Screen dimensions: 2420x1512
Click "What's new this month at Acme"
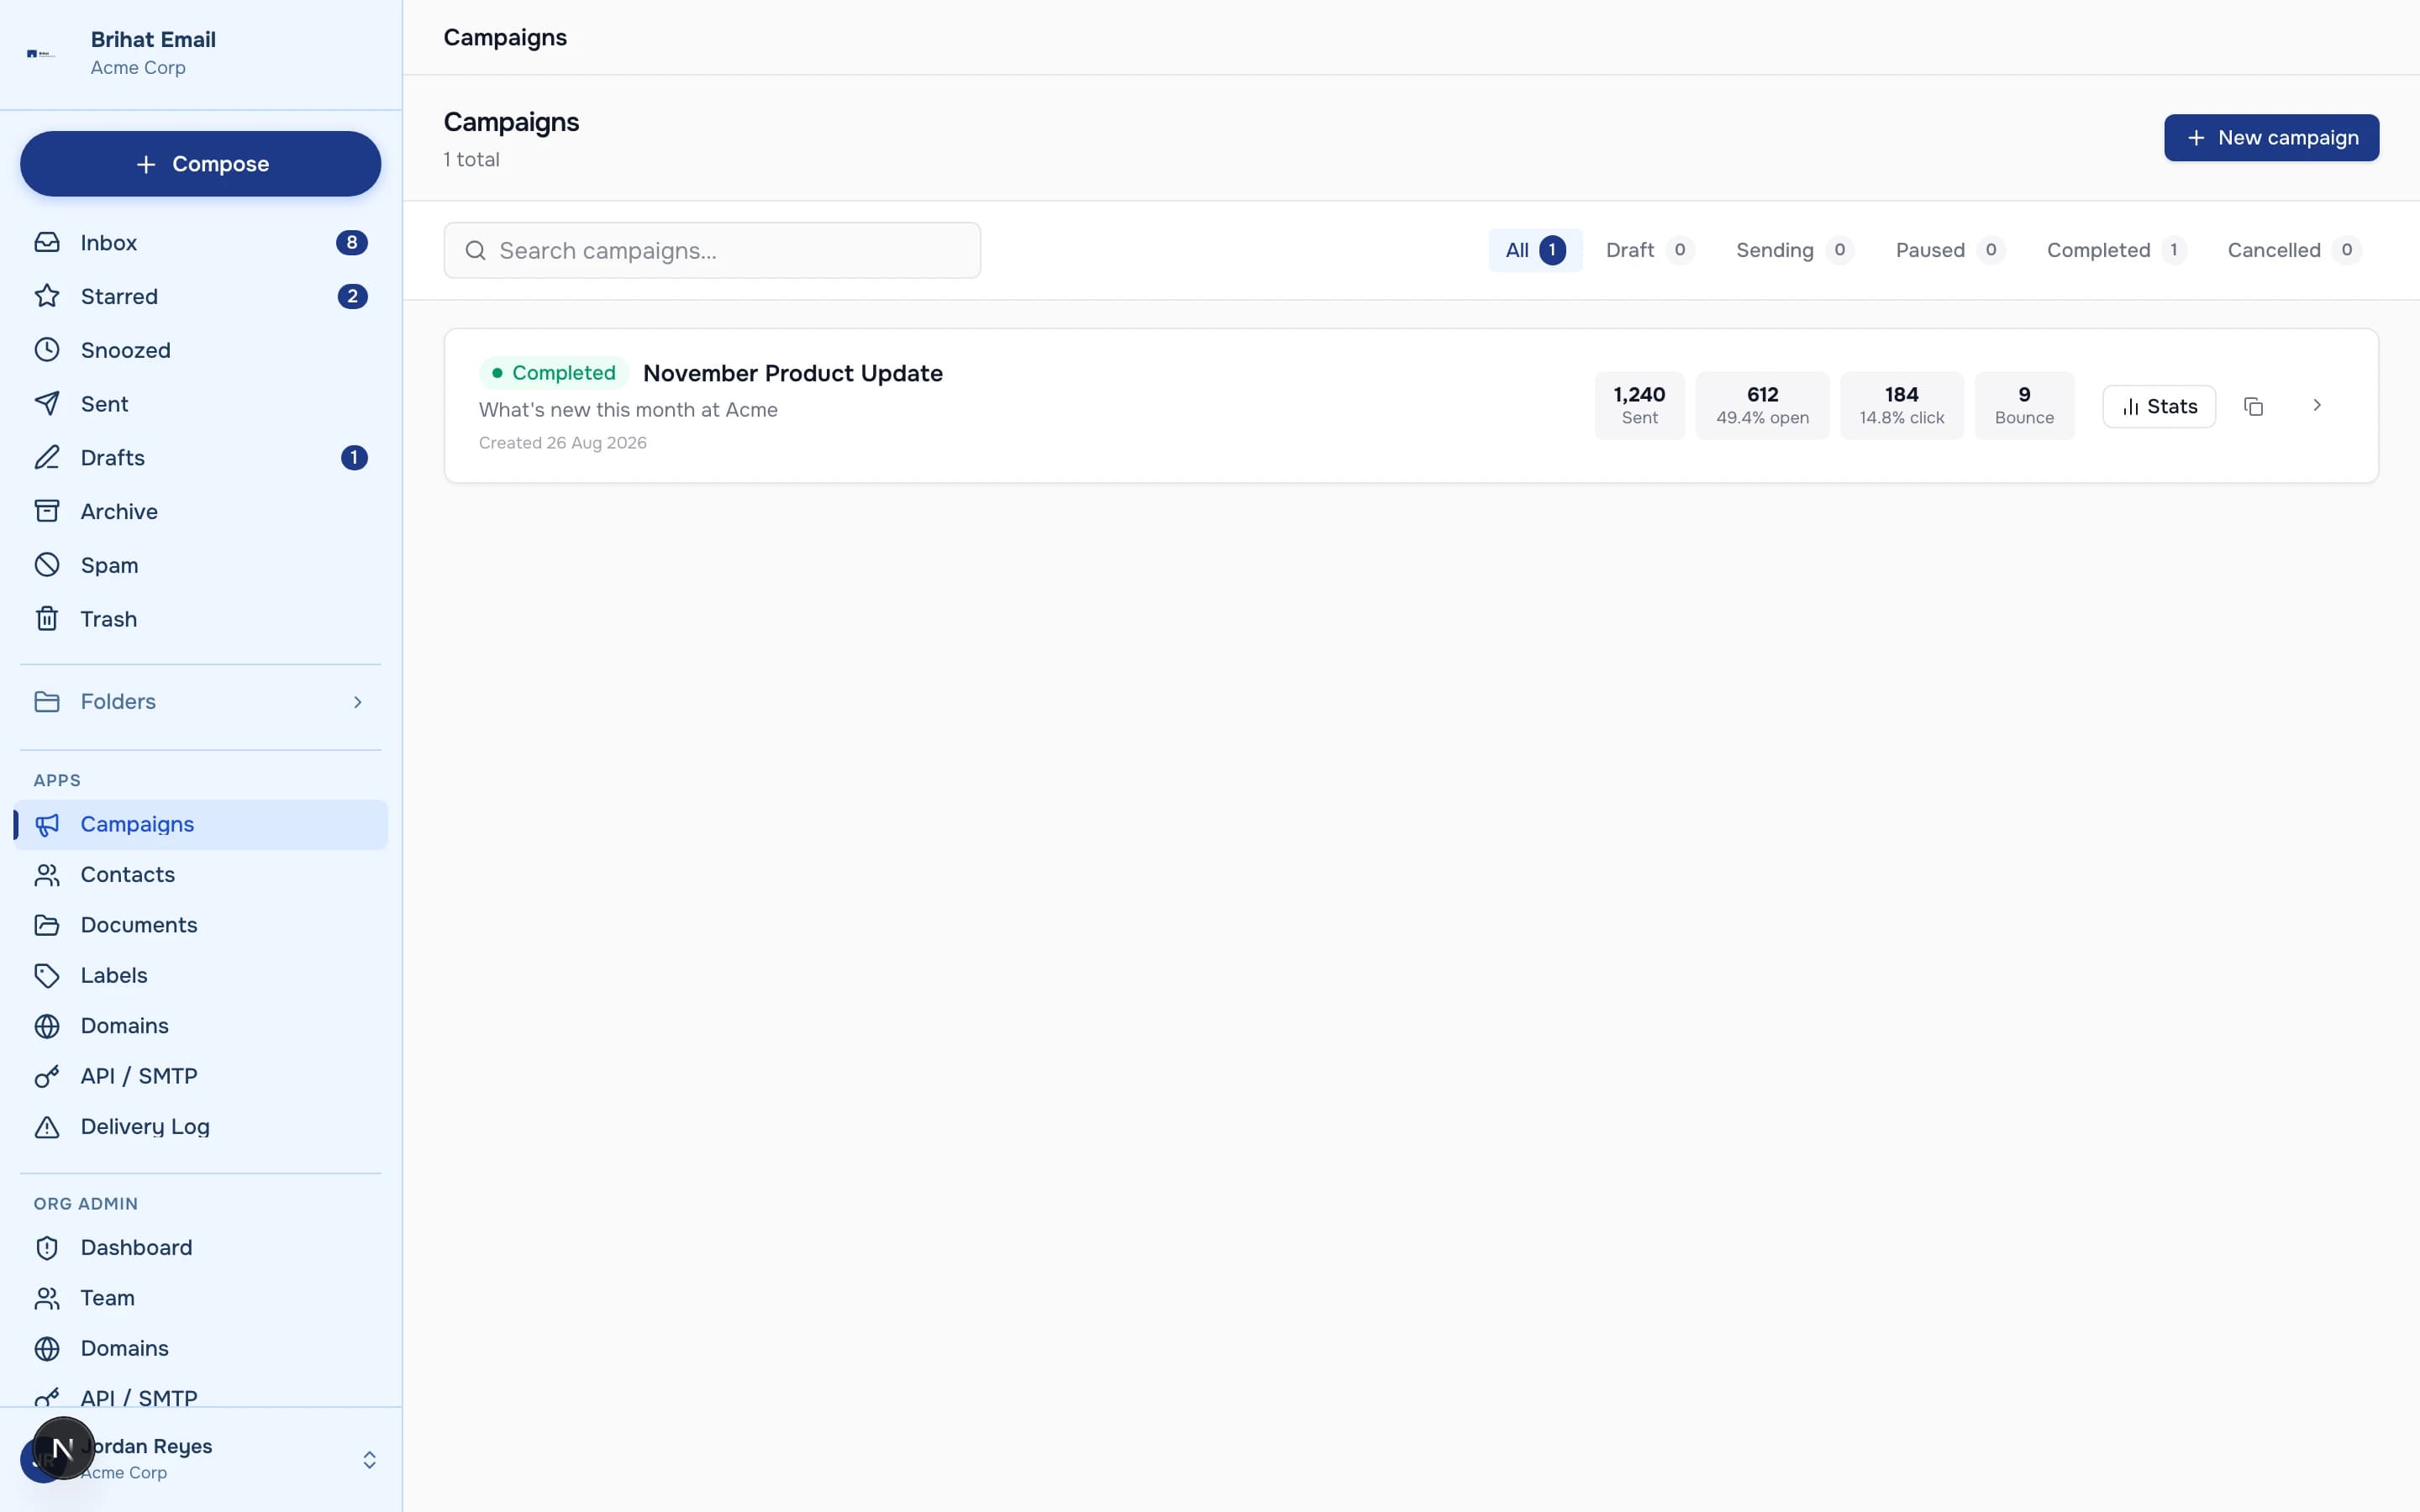coord(628,410)
